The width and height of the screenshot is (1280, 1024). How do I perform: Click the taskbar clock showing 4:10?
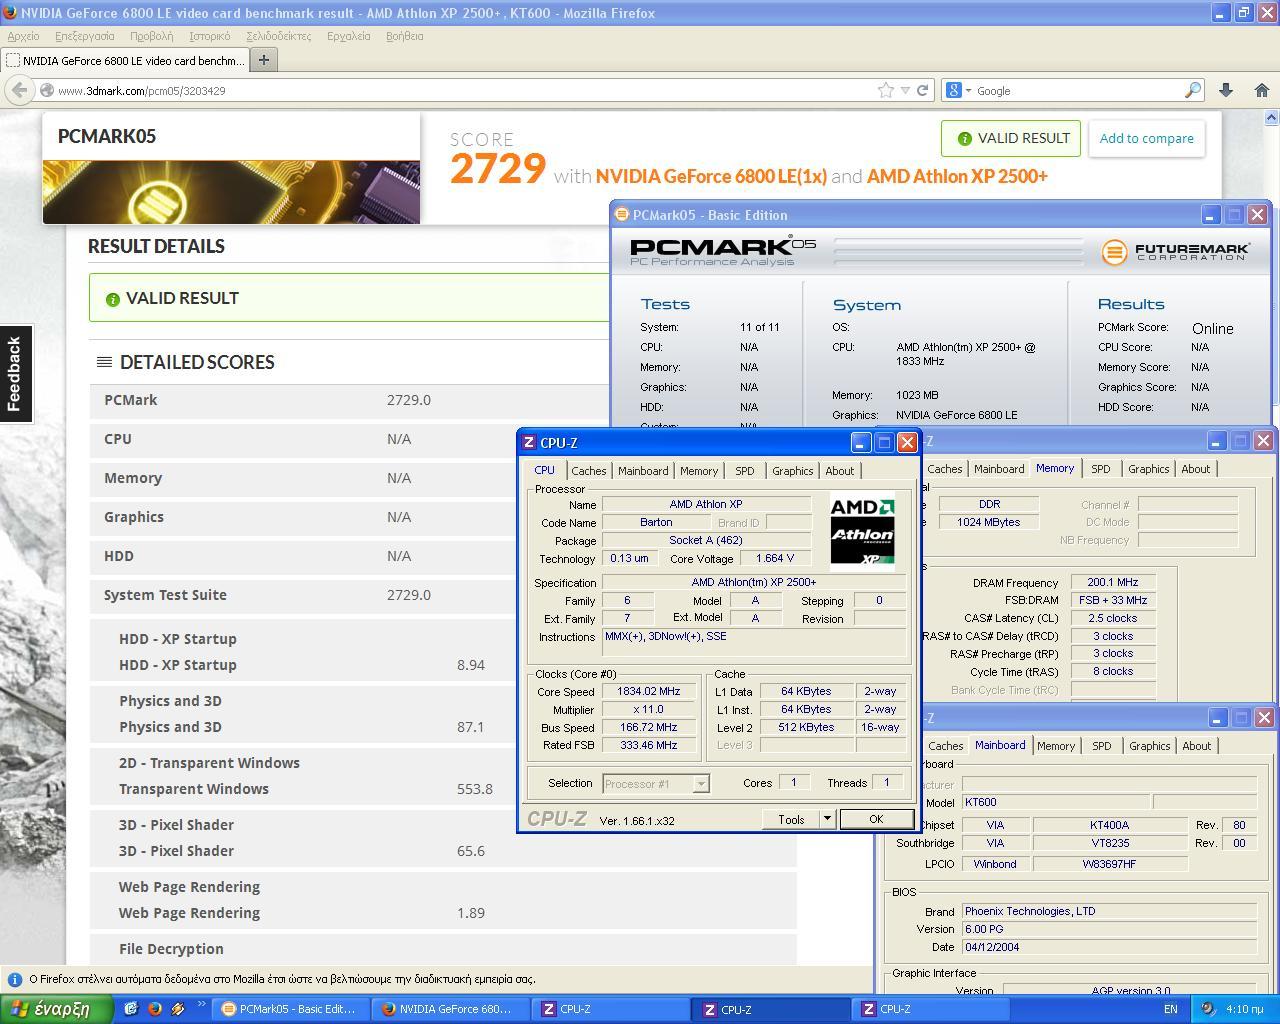[1244, 1009]
